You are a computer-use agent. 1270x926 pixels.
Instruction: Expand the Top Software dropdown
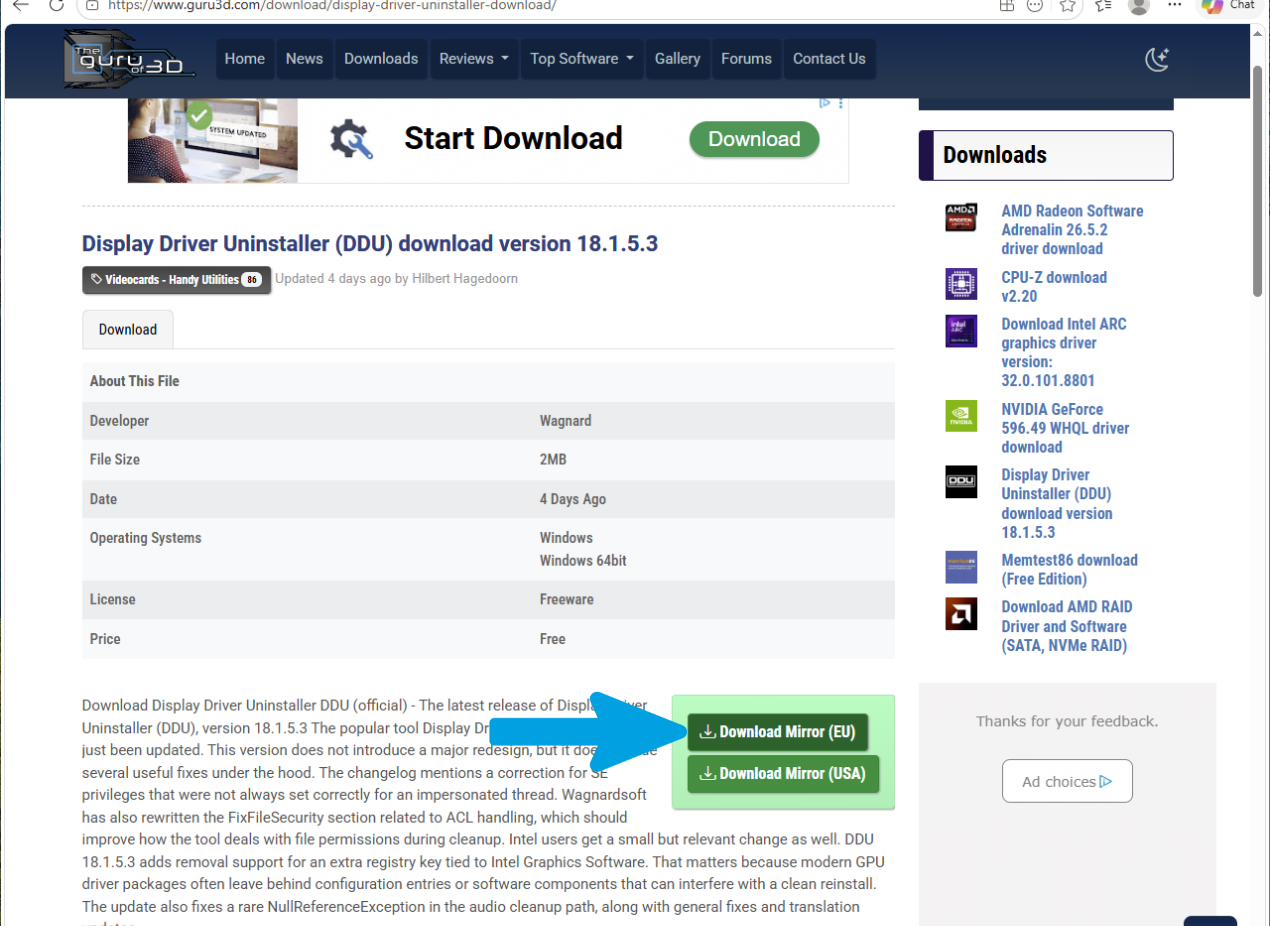click(x=582, y=59)
